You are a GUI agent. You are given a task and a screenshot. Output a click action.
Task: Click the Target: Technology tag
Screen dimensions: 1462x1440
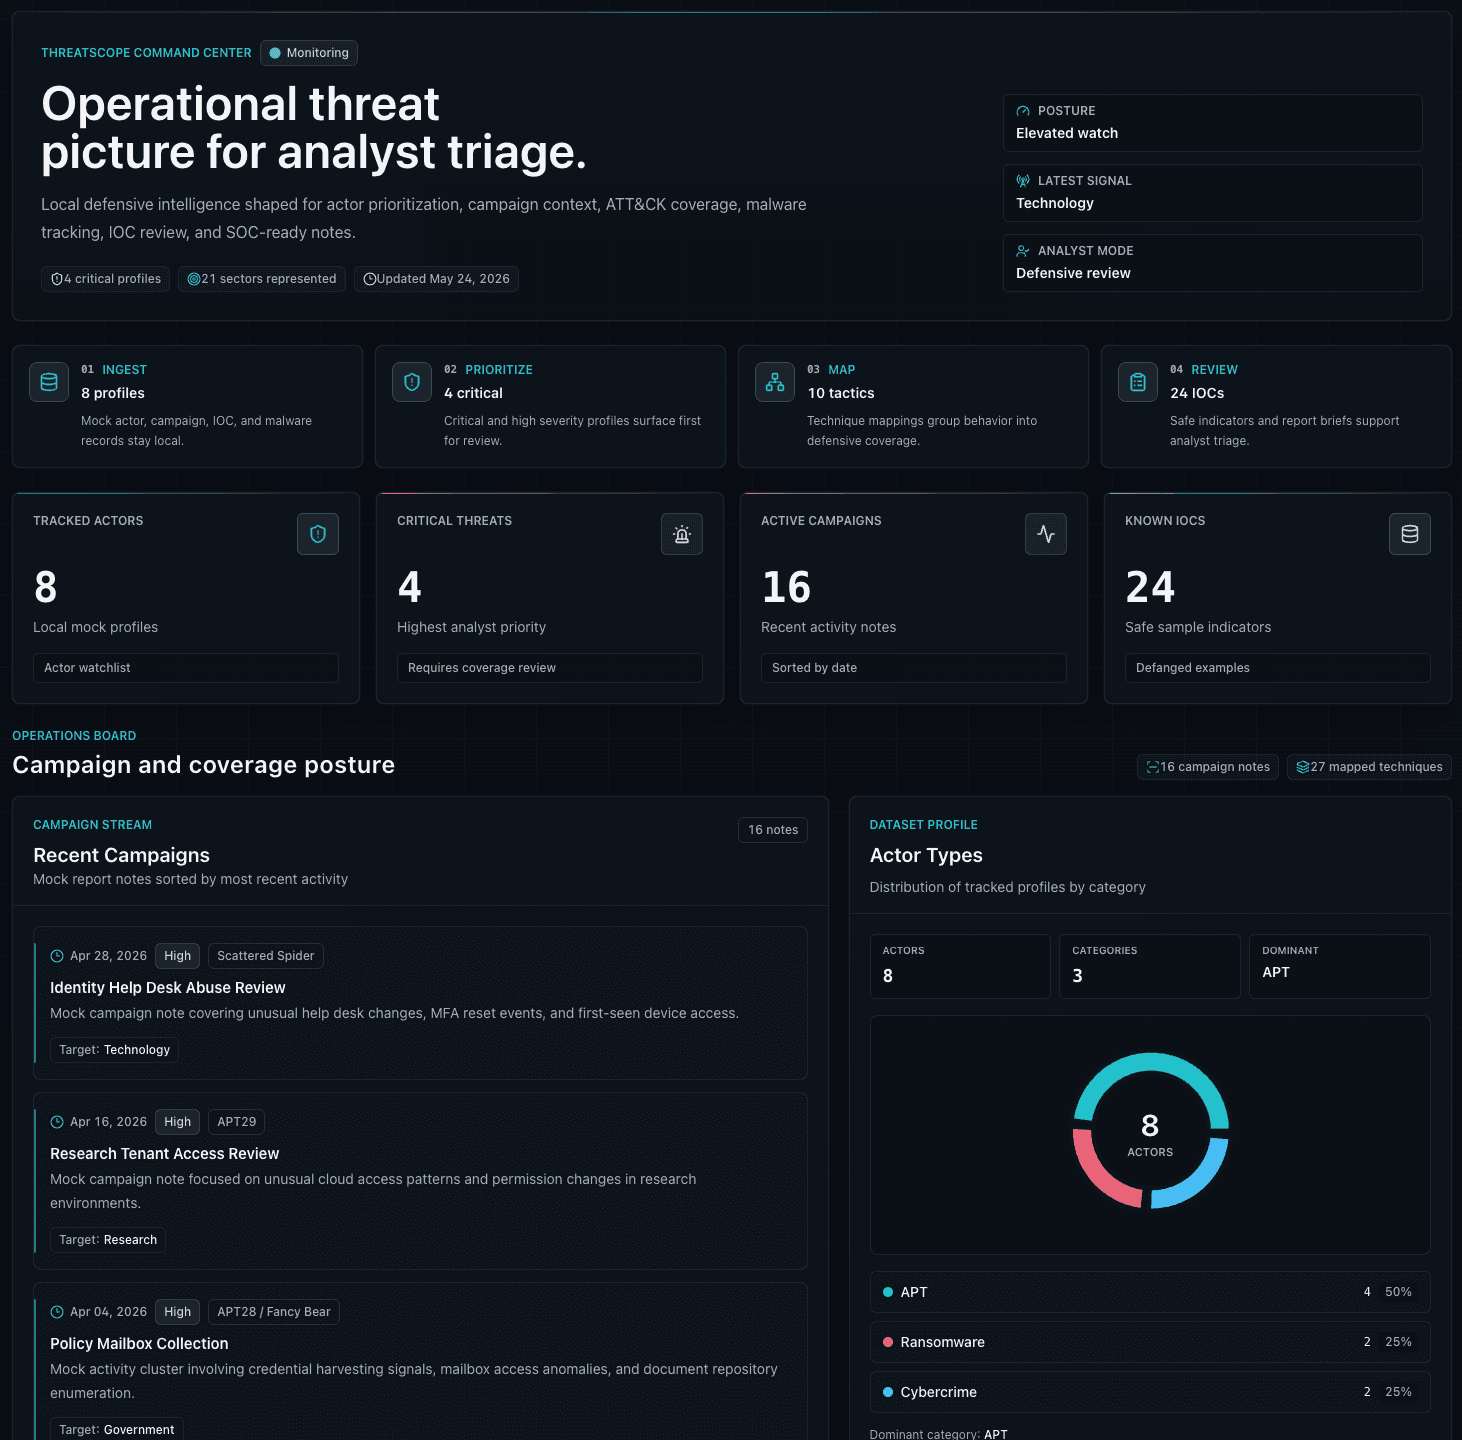pos(114,1050)
